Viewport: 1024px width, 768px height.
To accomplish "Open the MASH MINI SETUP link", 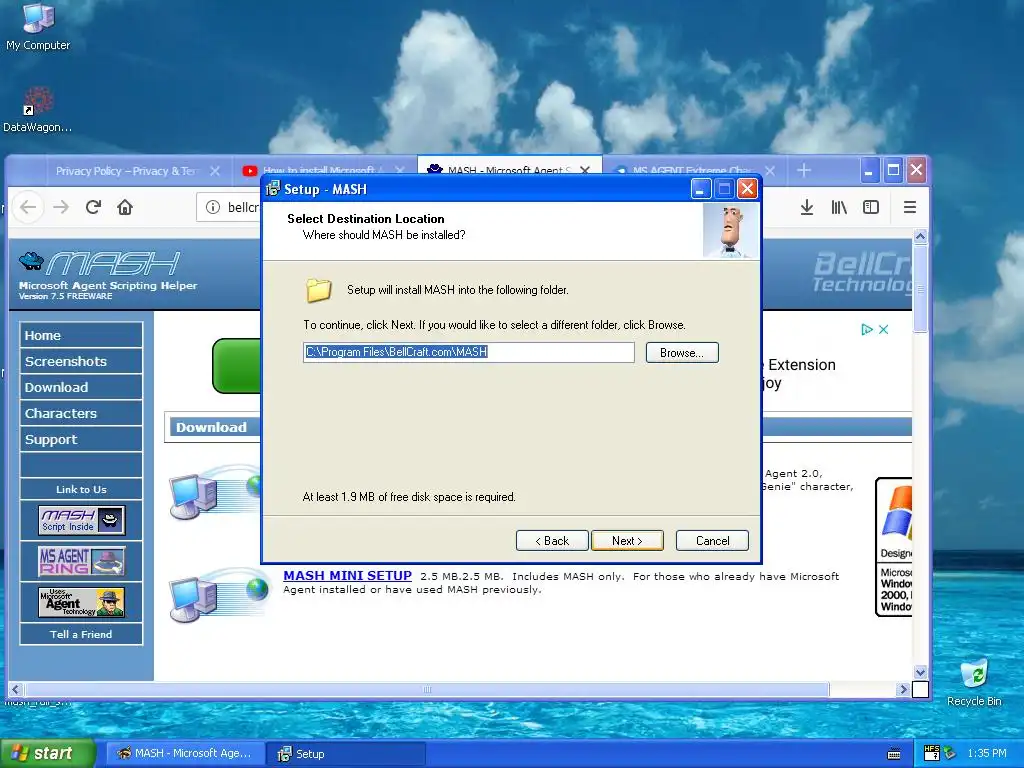I will click(x=347, y=576).
